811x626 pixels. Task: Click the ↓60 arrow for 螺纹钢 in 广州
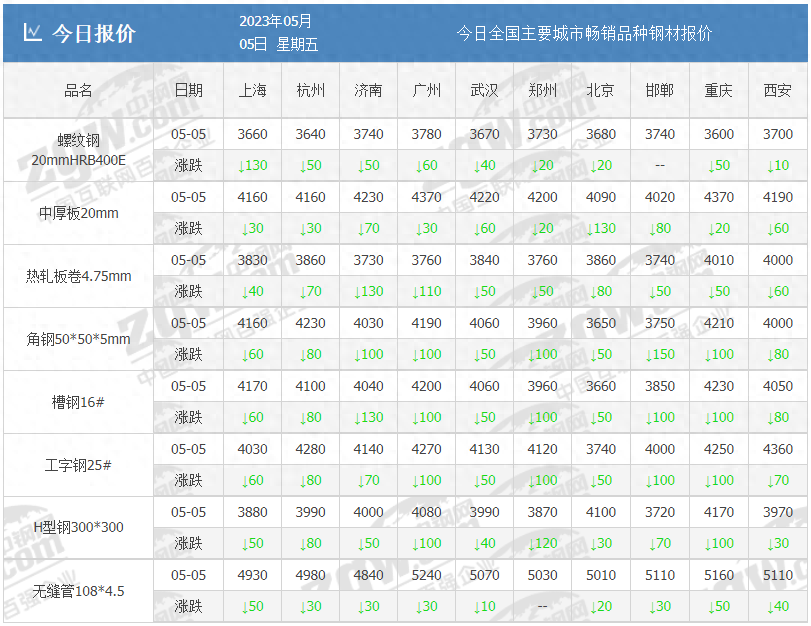coord(425,165)
